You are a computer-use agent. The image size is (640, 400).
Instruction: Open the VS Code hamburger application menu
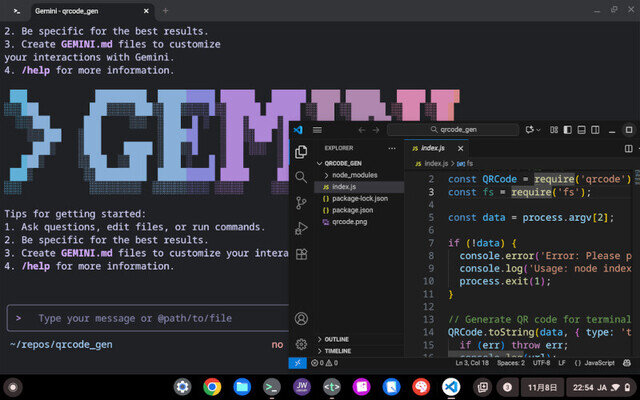(x=317, y=130)
